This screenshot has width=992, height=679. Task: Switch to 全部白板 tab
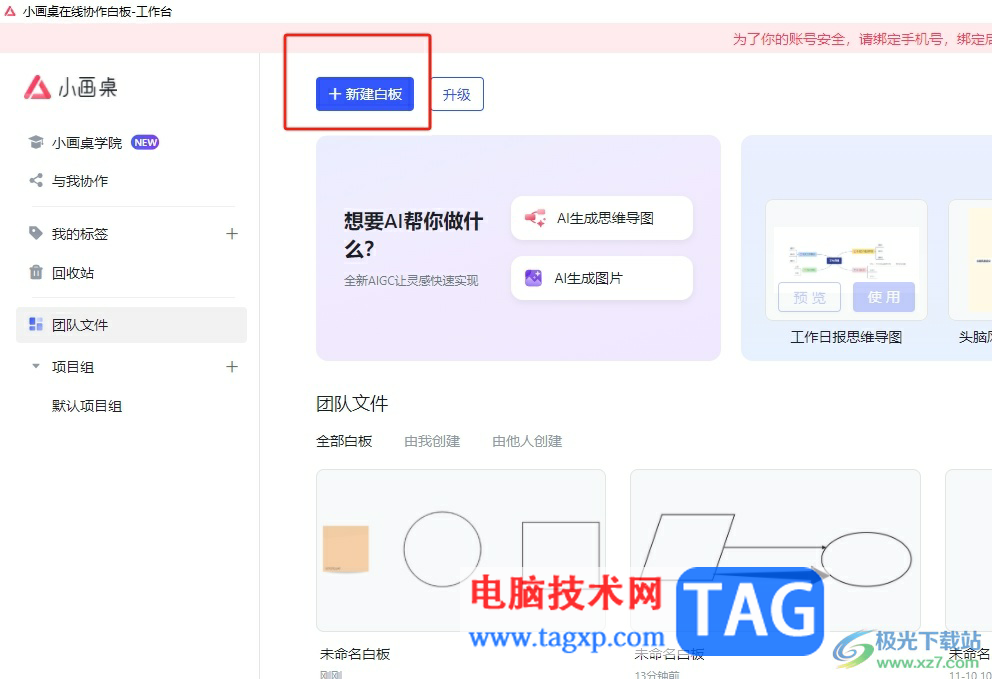(344, 441)
